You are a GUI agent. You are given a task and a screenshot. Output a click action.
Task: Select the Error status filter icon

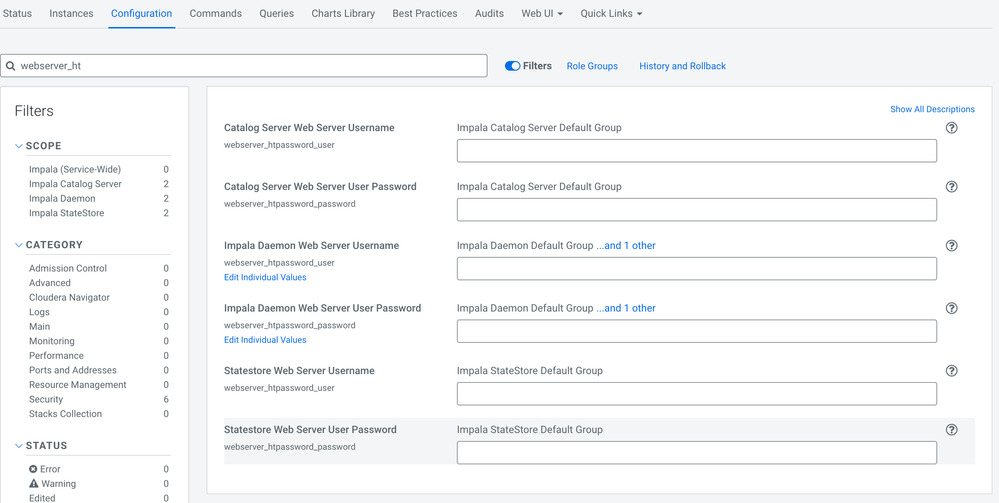33,469
